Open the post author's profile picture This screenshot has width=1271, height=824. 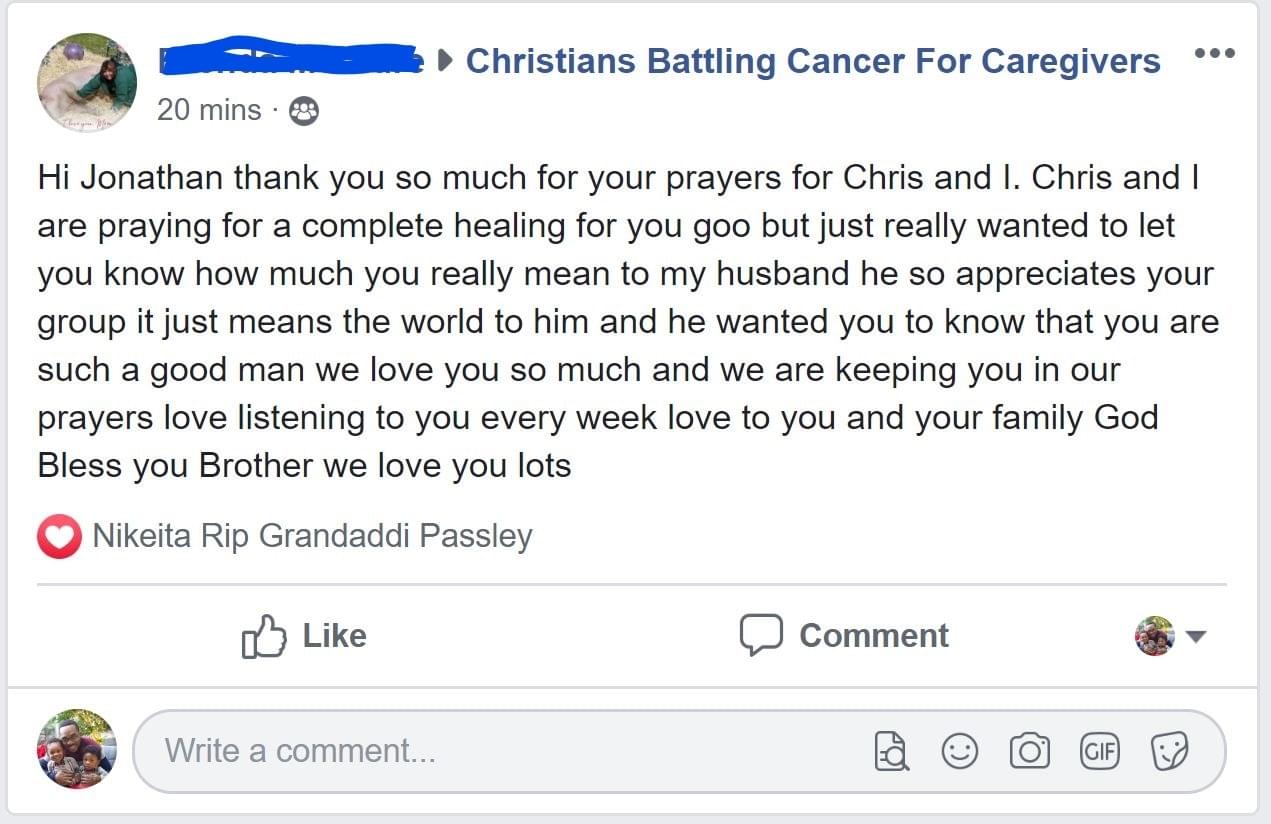point(87,83)
